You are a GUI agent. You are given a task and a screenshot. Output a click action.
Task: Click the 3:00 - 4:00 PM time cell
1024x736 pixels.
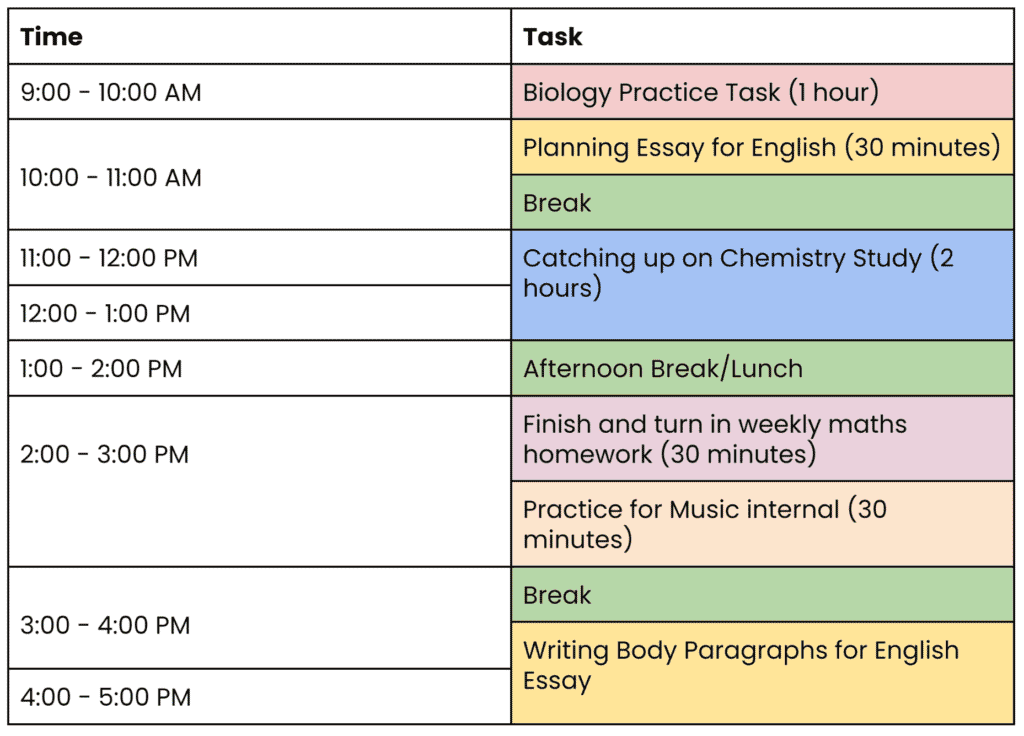point(259,618)
